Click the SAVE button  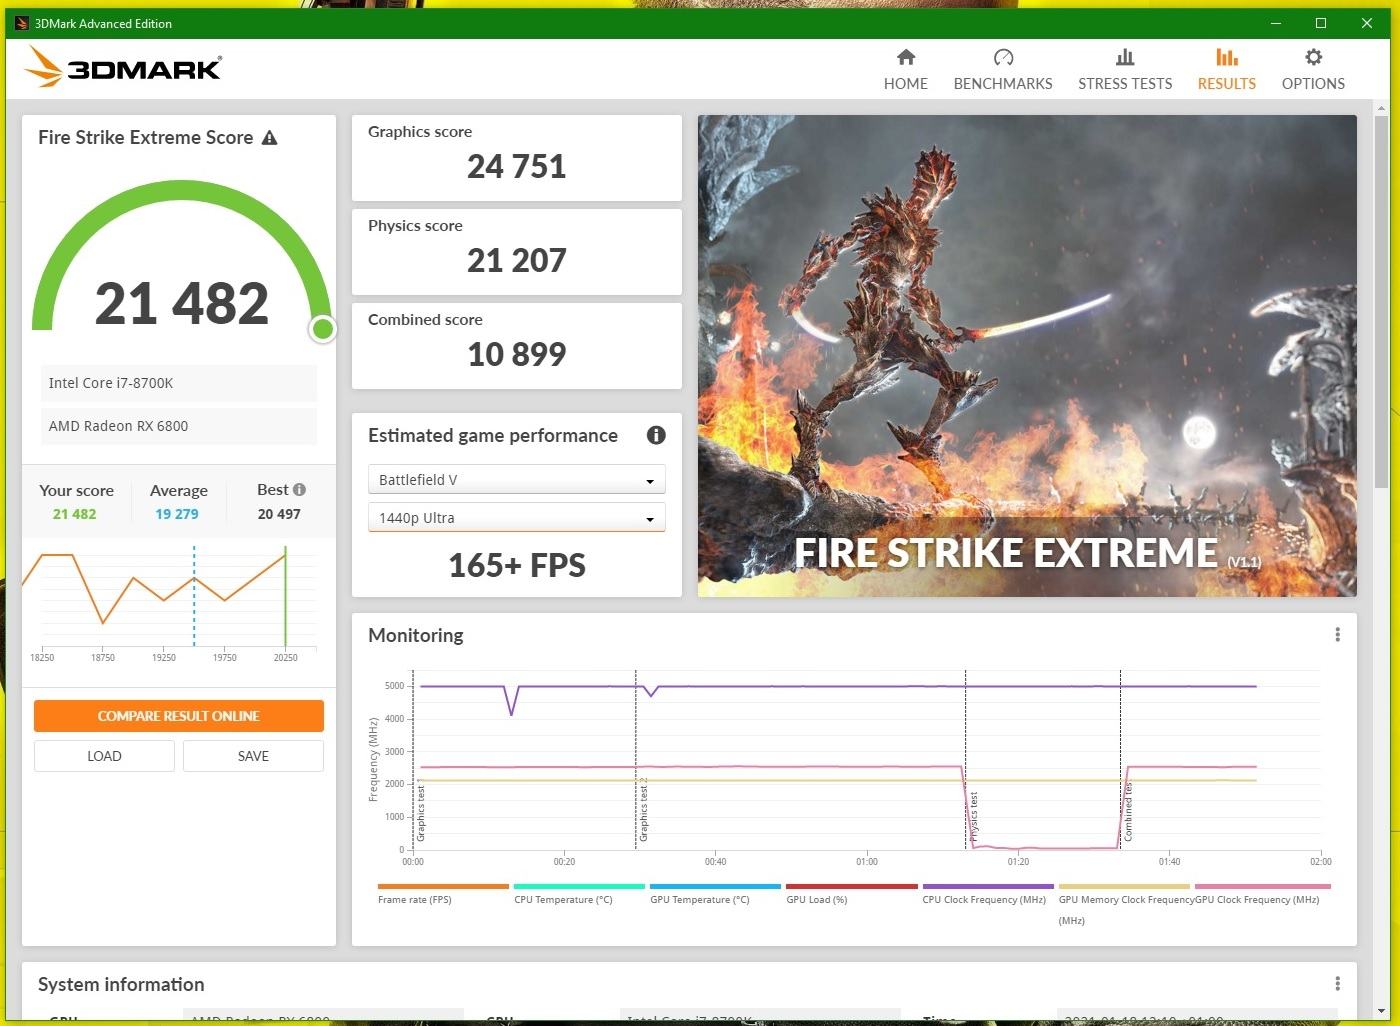pyautogui.click(x=253, y=756)
